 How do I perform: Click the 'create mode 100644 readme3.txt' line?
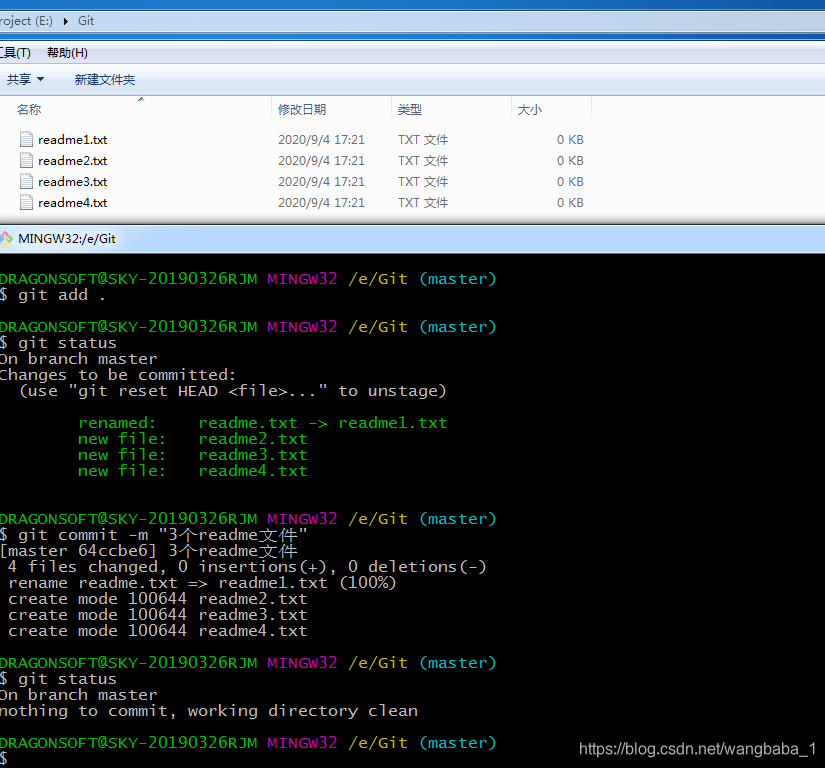(158, 615)
